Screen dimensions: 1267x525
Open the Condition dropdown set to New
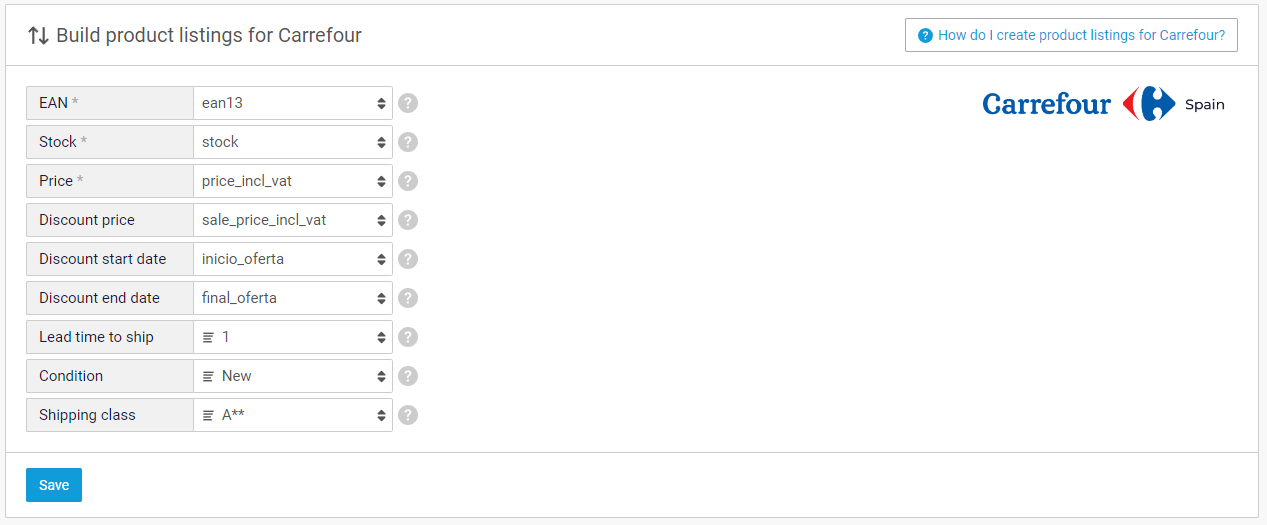[x=293, y=376]
